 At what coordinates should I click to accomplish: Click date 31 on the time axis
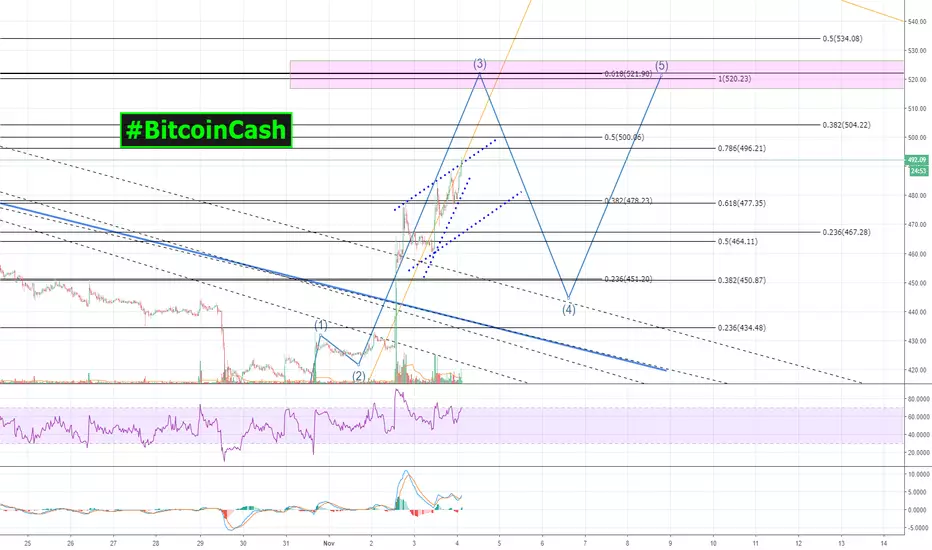tap(286, 543)
